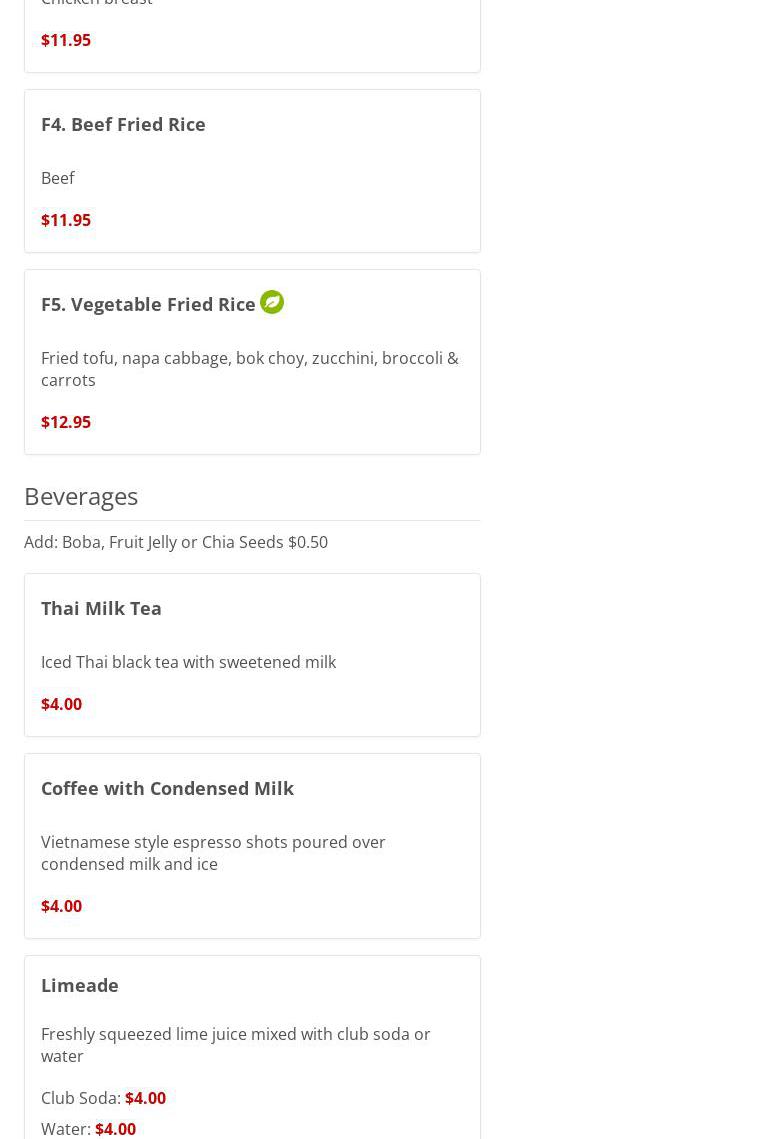Screen dimensions: 770x1139
Task: Click the Boba, Fruit Jelly add-on note
Action: click(176, 542)
